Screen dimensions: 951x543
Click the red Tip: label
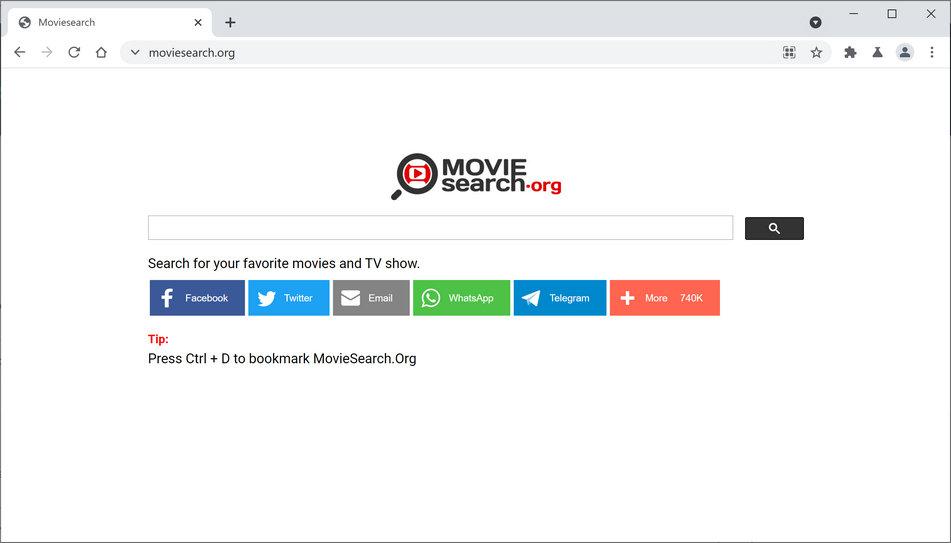158,339
